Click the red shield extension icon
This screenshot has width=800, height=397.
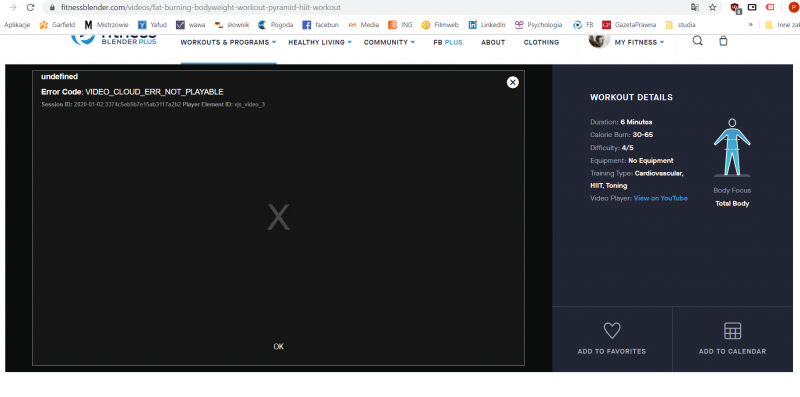[x=735, y=8]
